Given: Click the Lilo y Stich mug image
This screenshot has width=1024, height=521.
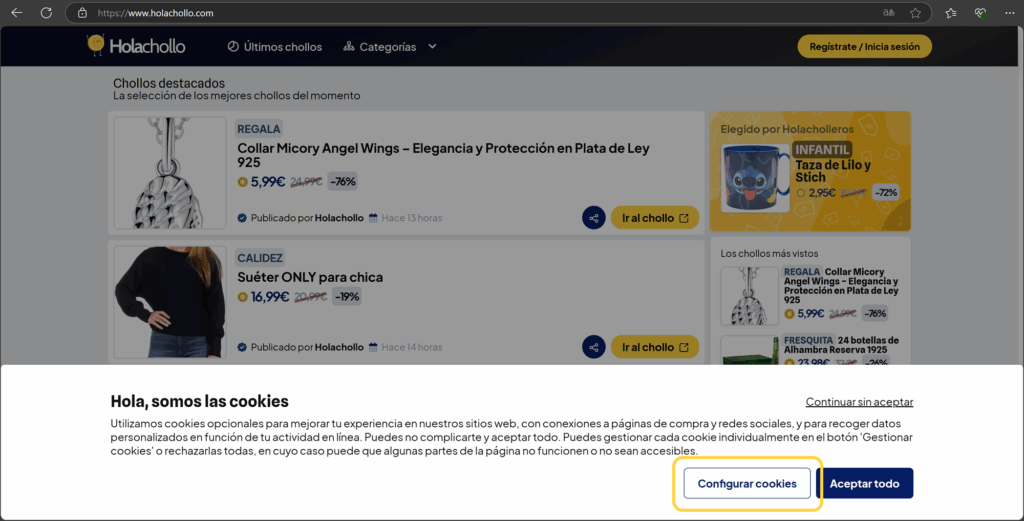Looking at the screenshot, I should tap(755, 178).
